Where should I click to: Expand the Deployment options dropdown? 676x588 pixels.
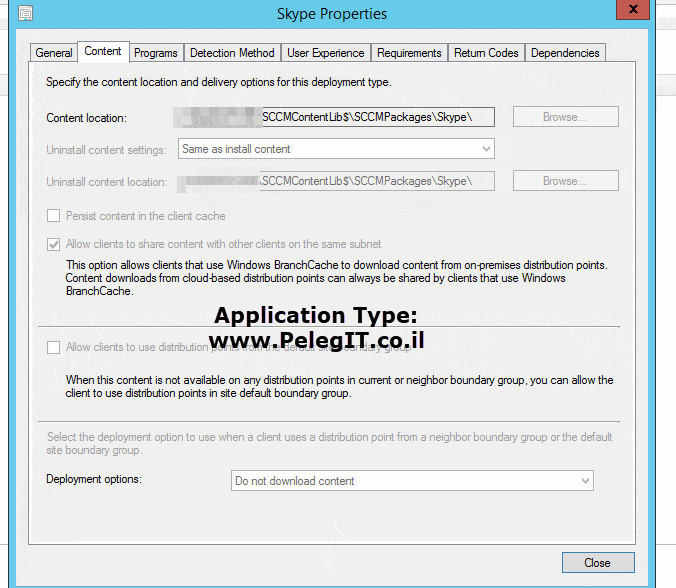point(412,481)
